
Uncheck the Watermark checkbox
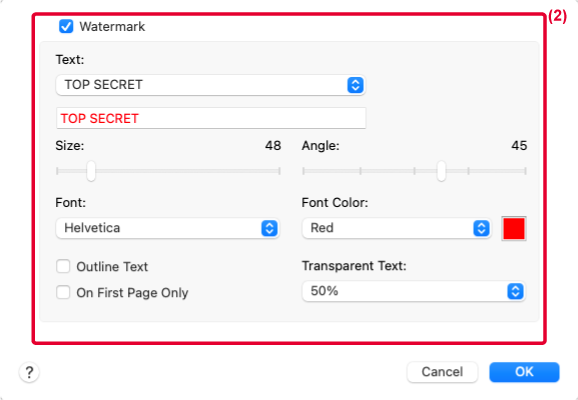click(66, 27)
